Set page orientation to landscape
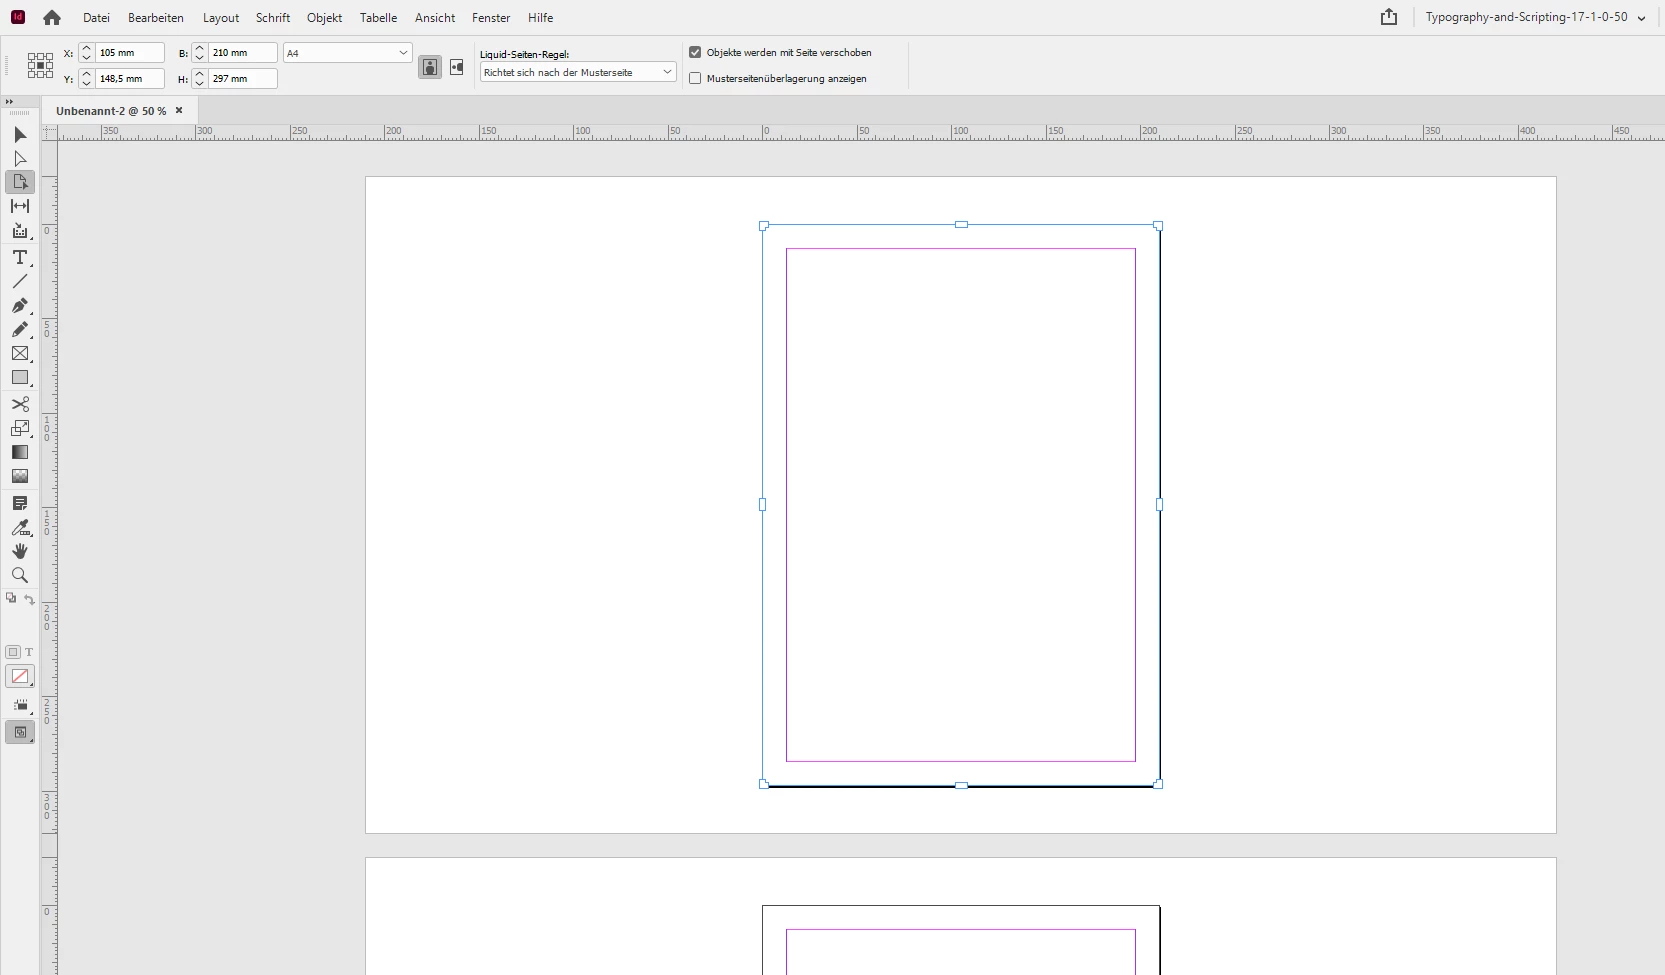This screenshot has width=1665, height=975. pos(457,67)
